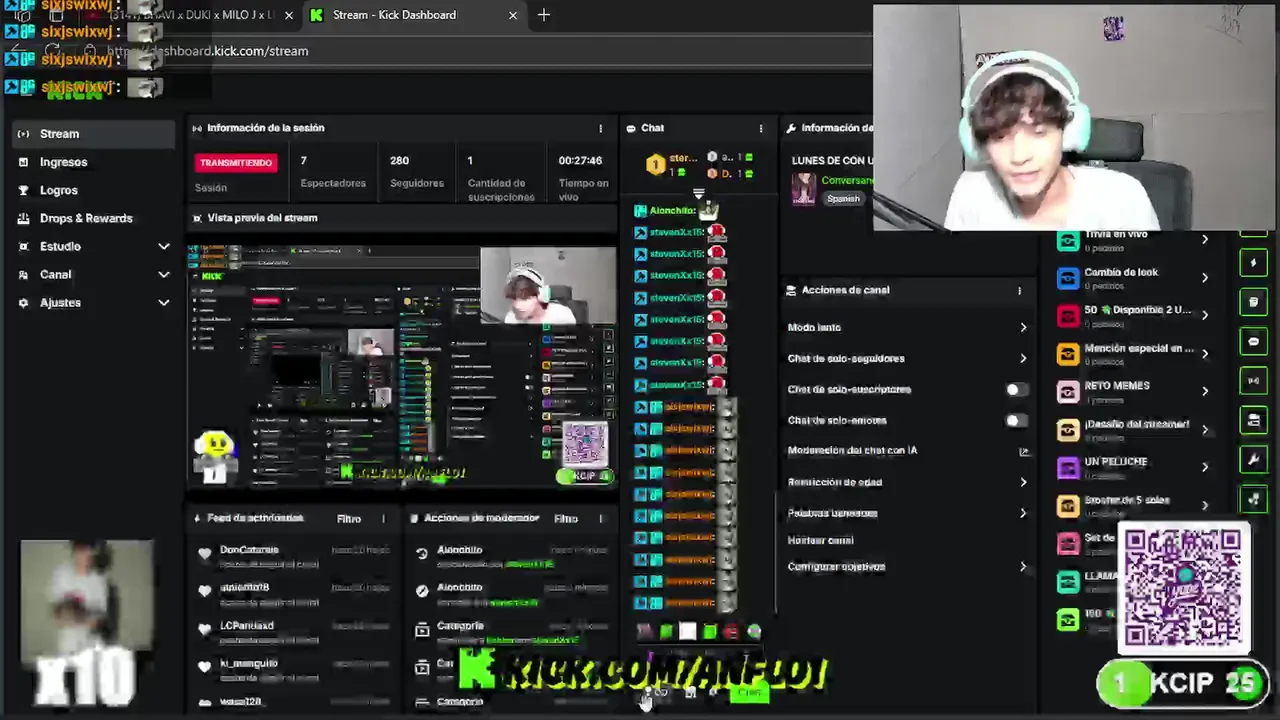Click the ¡Desafío del streamer! reward

[x=1133, y=429]
